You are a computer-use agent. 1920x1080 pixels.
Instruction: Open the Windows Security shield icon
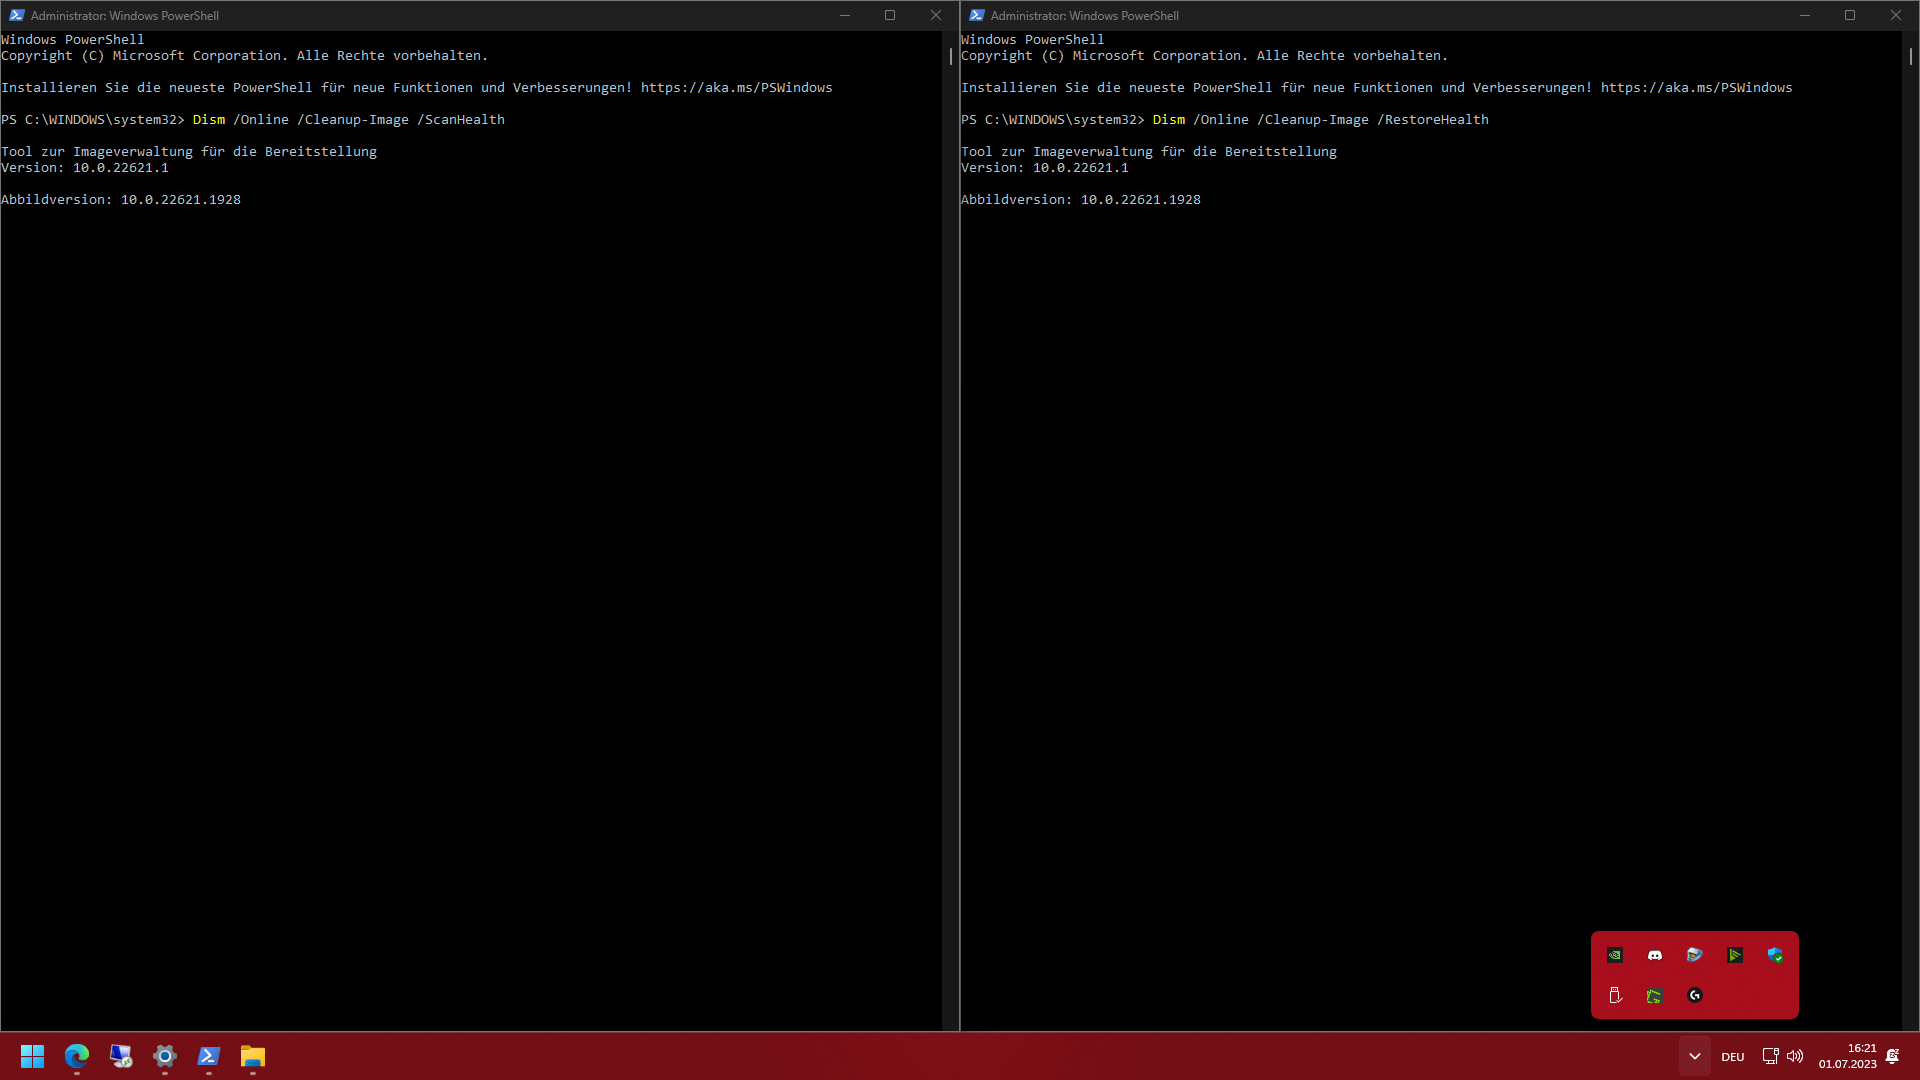(1775, 955)
